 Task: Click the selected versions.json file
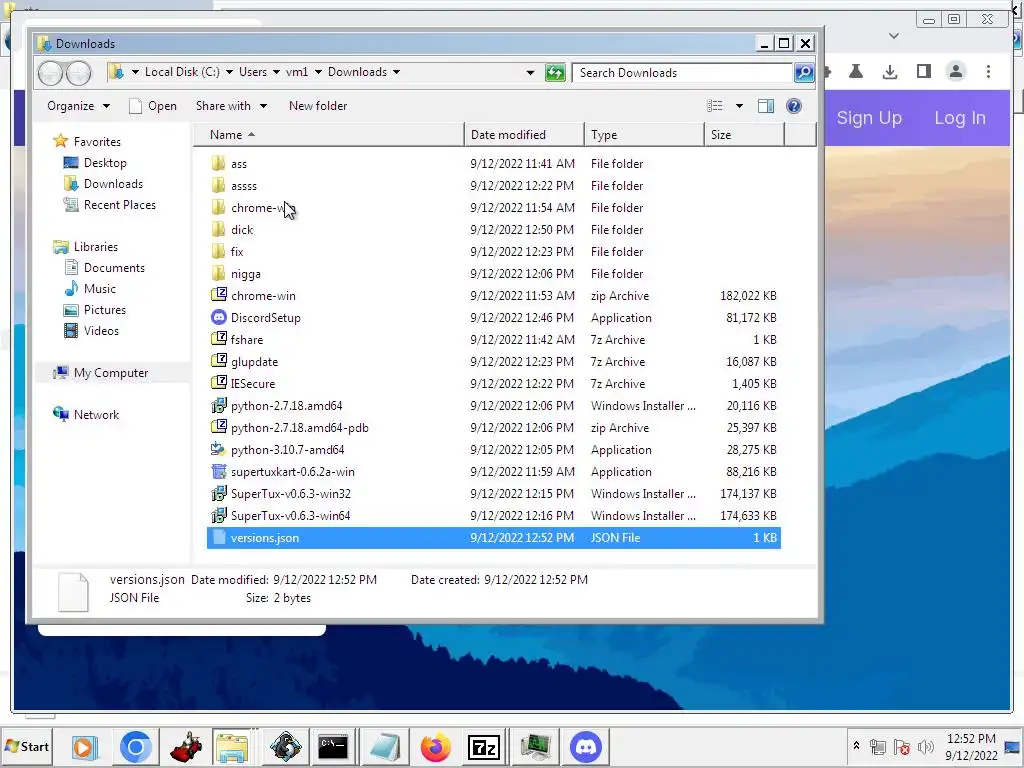click(493, 537)
